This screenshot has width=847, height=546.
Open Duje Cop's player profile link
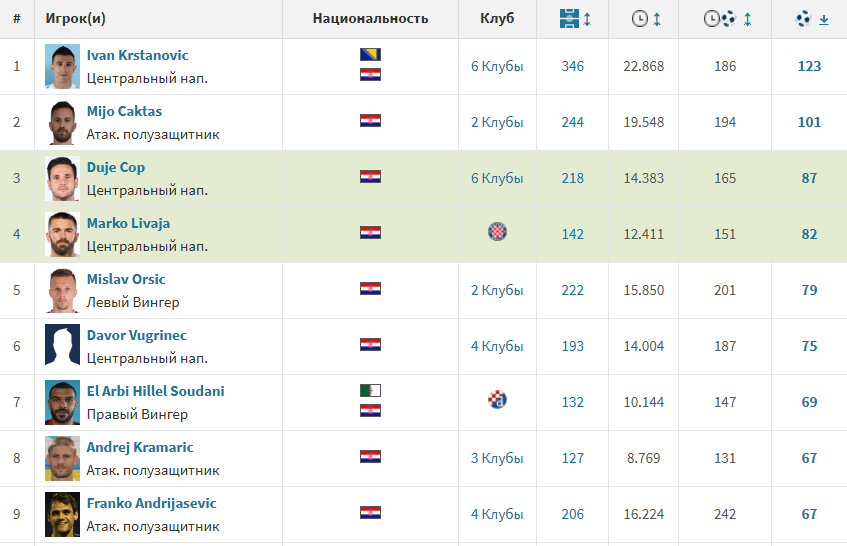116,167
